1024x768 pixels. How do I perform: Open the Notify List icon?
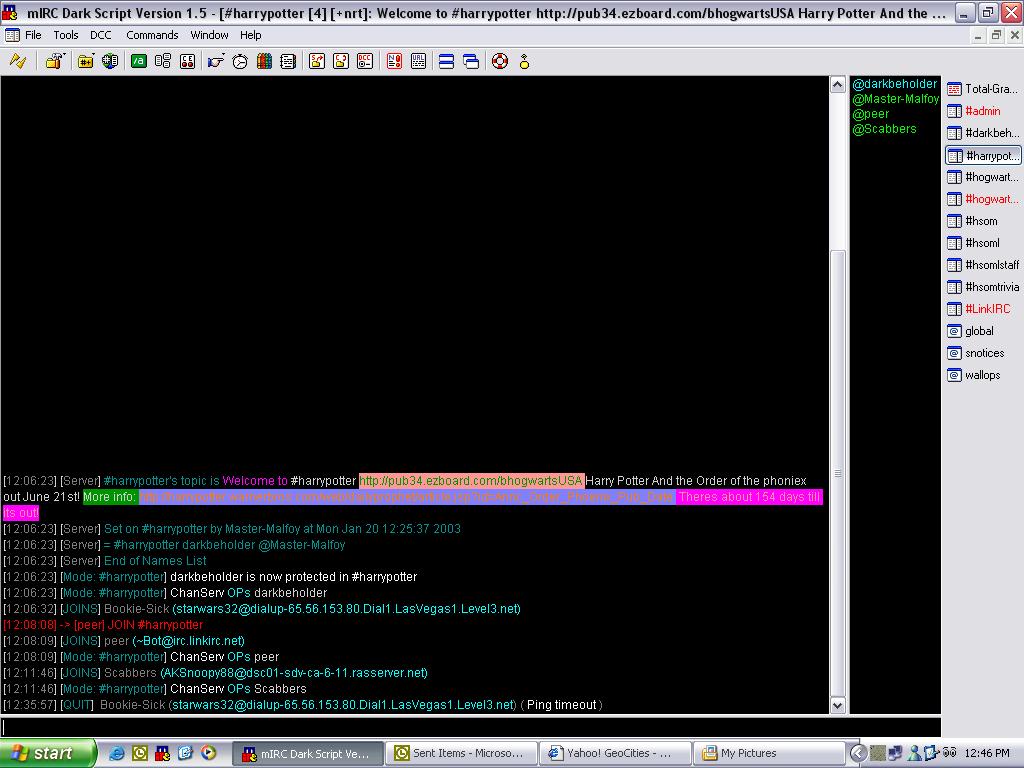[x=394, y=62]
